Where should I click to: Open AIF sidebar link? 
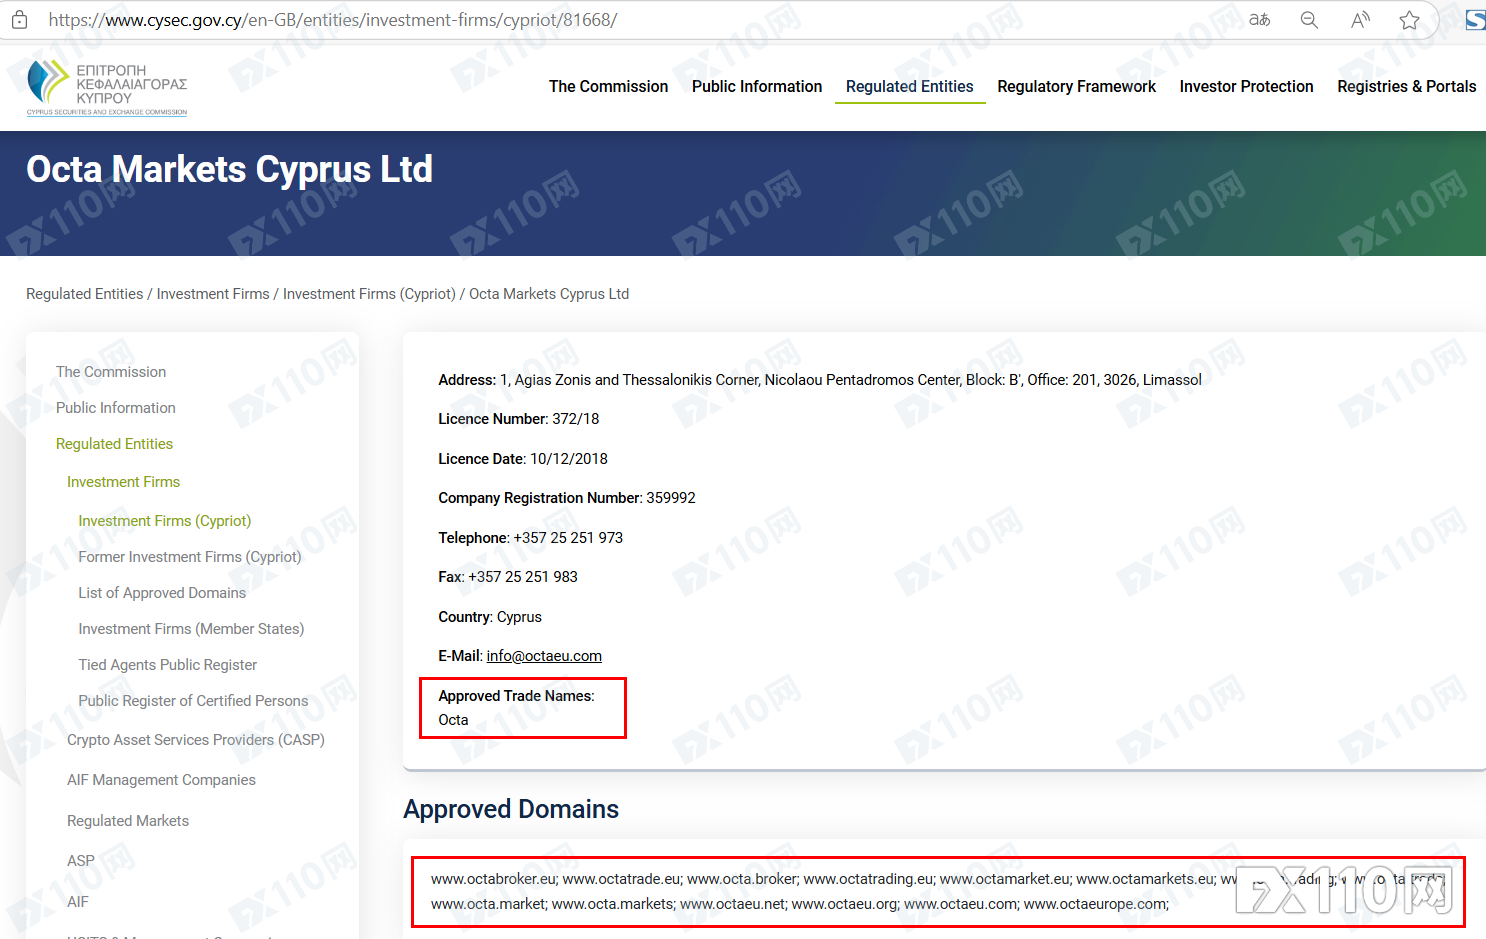coord(78,902)
